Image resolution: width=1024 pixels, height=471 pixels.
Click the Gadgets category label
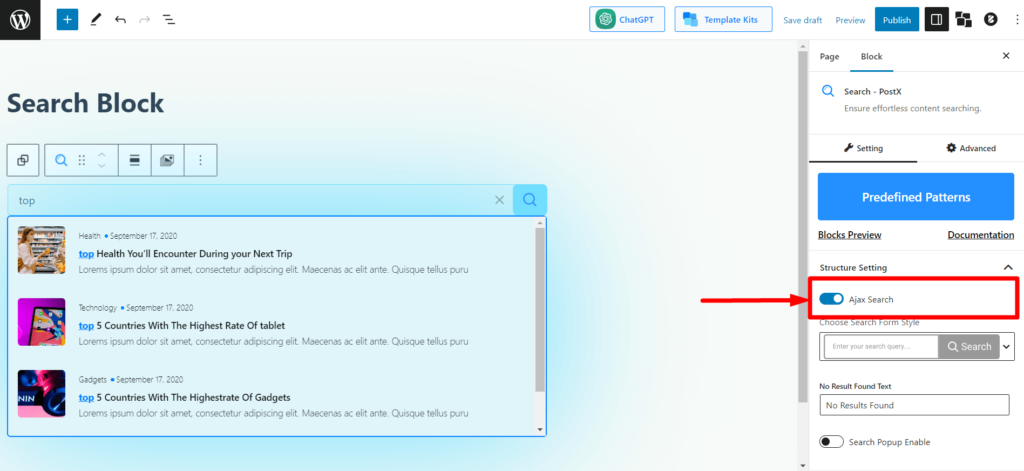(x=92, y=380)
